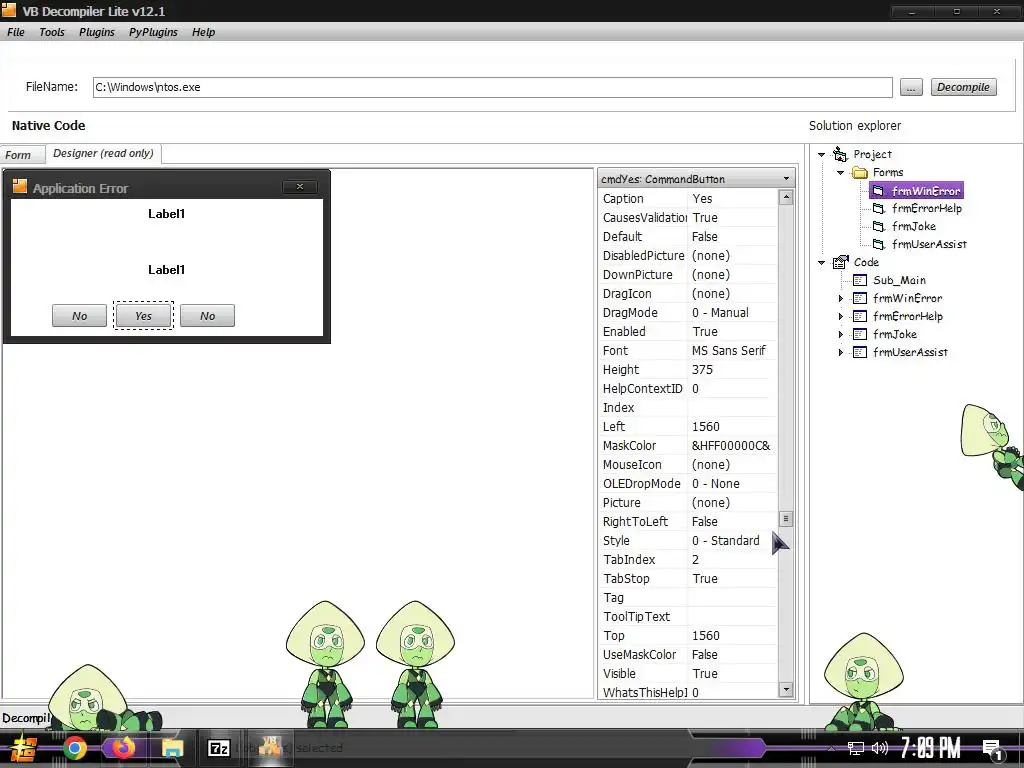Image resolution: width=1024 pixels, height=768 pixels.
Task: Click the lower Label1 on the form
Action: coord(167,270)
